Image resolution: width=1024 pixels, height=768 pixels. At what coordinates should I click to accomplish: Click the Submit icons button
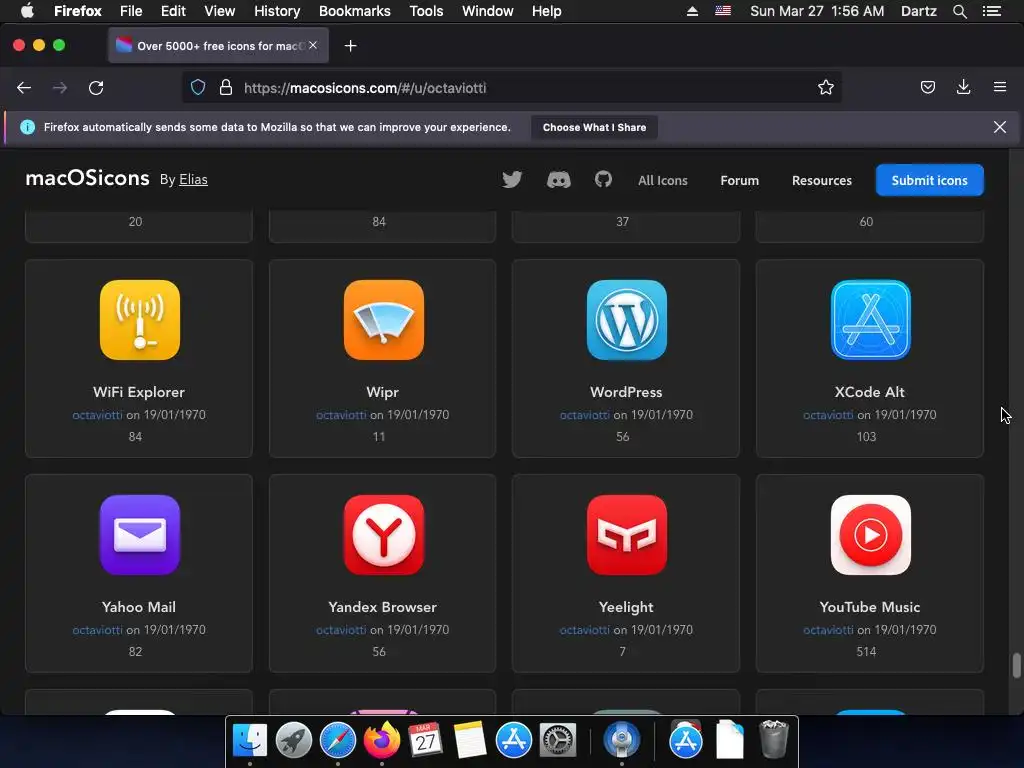point(929,180)
